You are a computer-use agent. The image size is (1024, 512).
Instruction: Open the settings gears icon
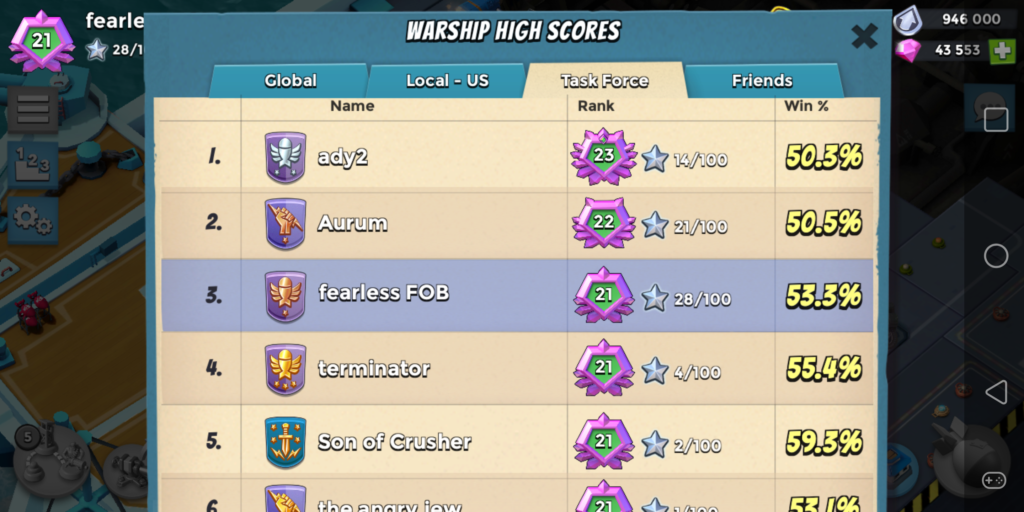coord(33,220)
